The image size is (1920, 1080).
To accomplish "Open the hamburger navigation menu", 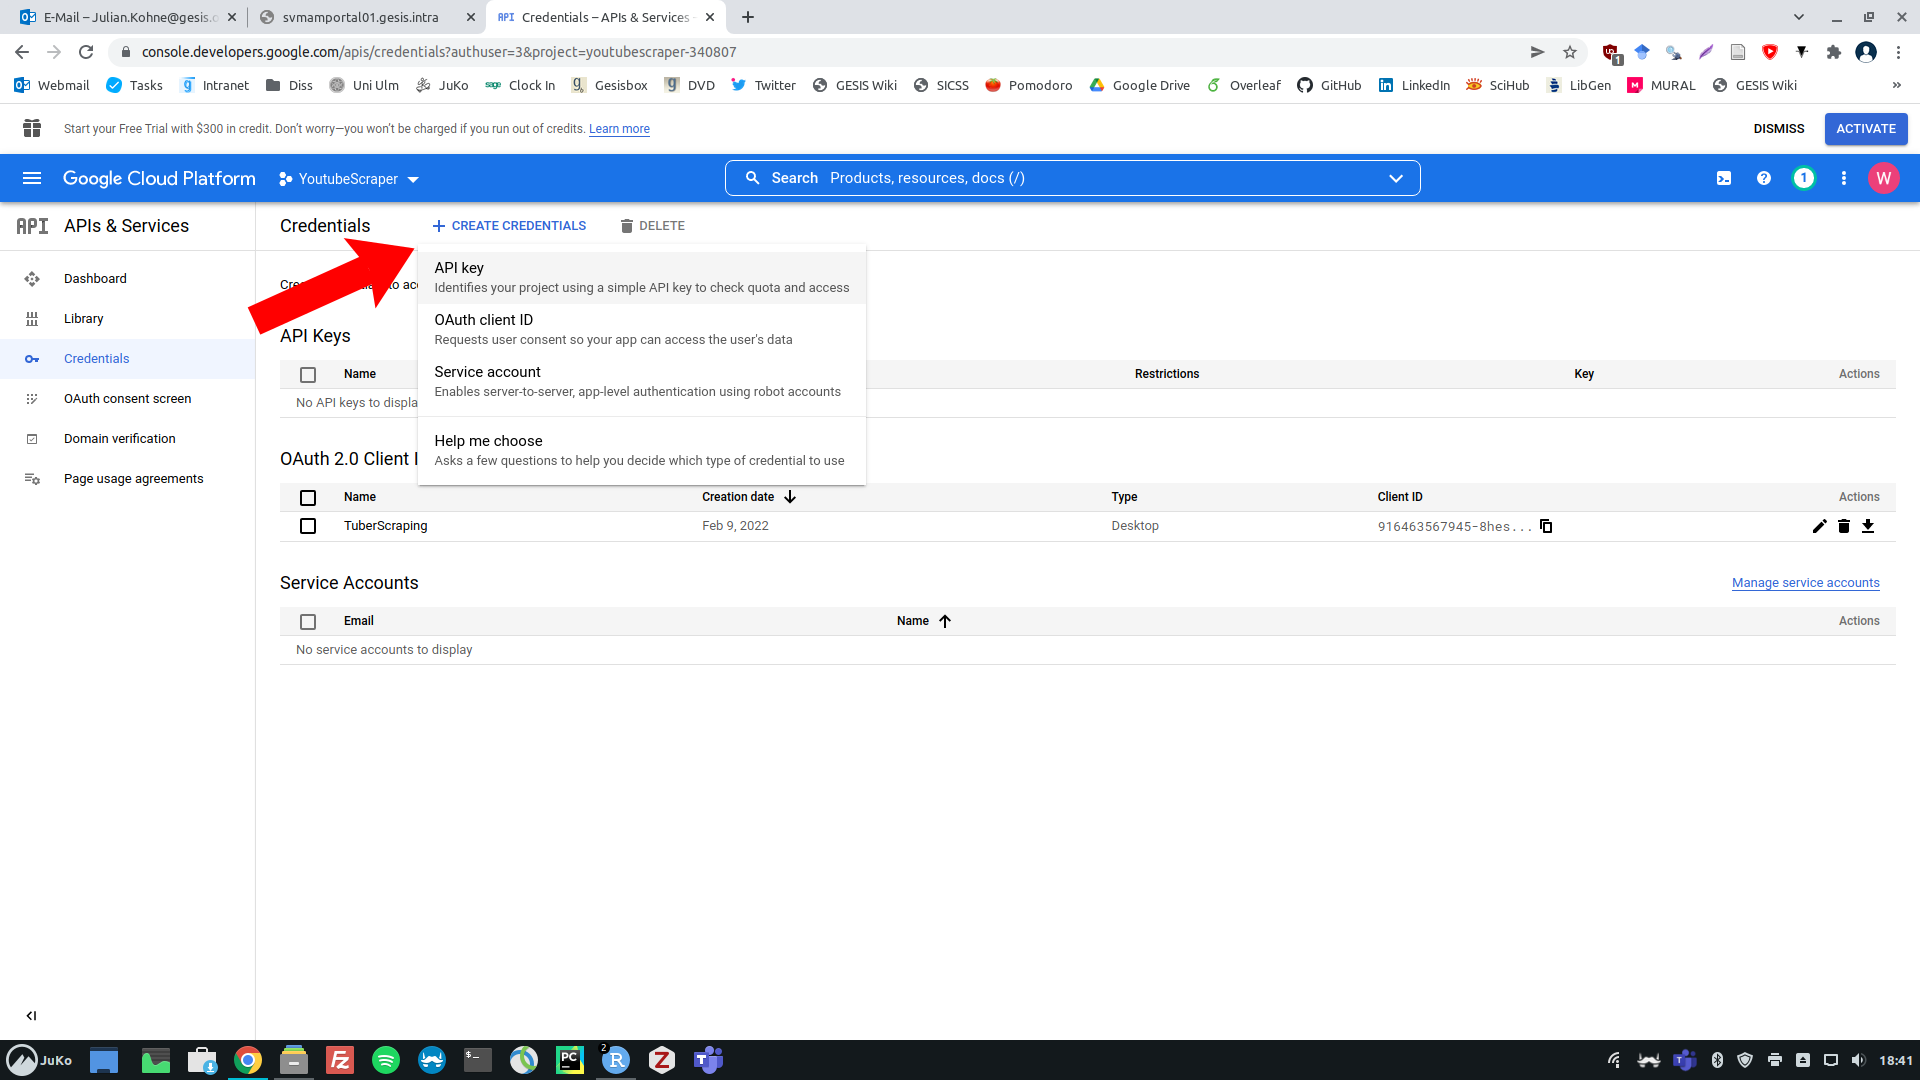I will pyautogui.click(x=32, y=178).
